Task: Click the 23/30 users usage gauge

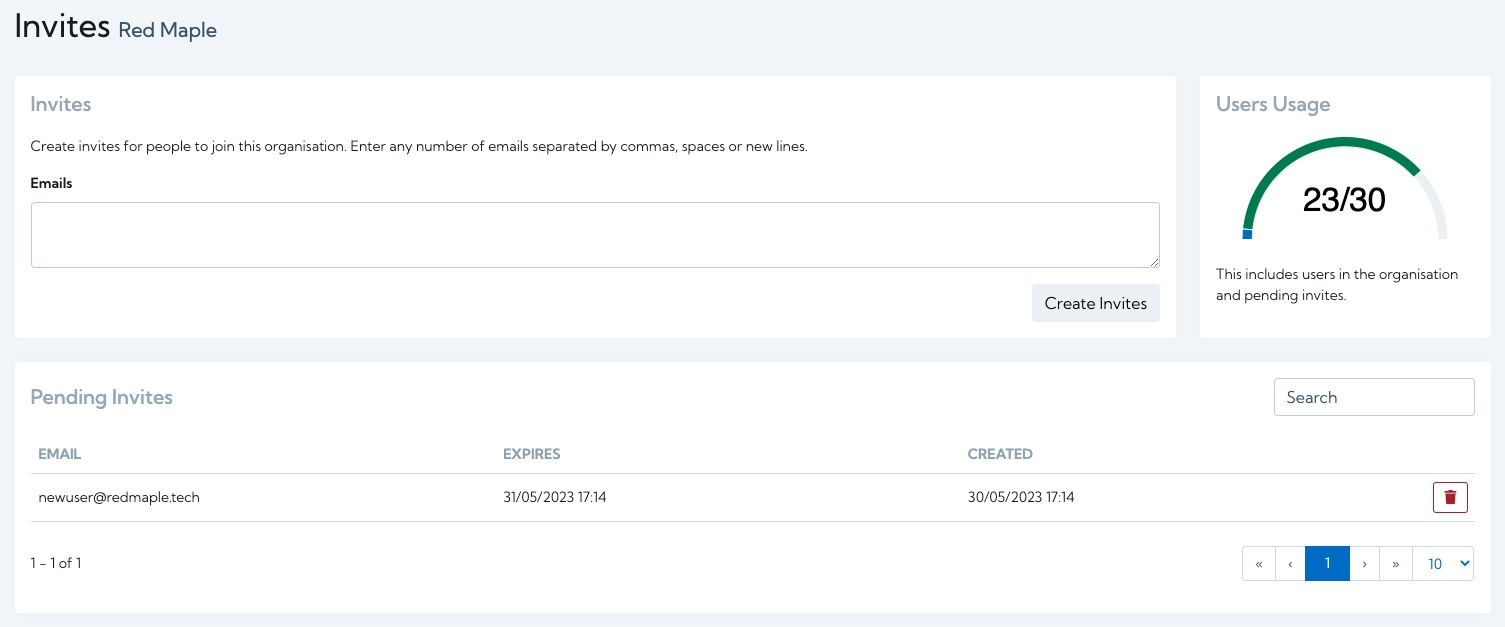Action: click(x=1345, y=190)
